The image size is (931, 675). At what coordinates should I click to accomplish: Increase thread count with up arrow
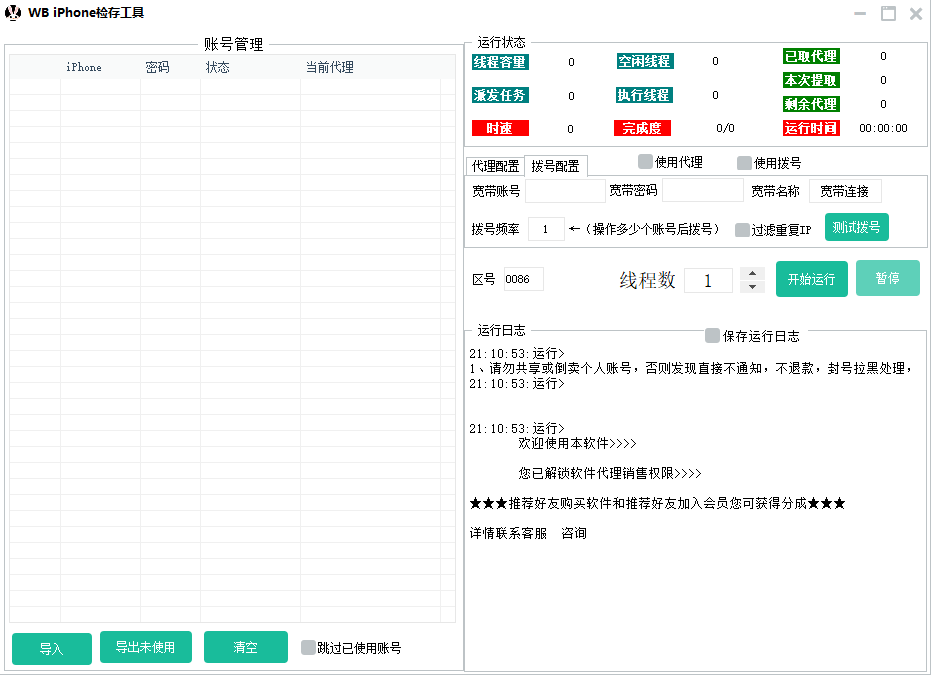pos(752,274)
